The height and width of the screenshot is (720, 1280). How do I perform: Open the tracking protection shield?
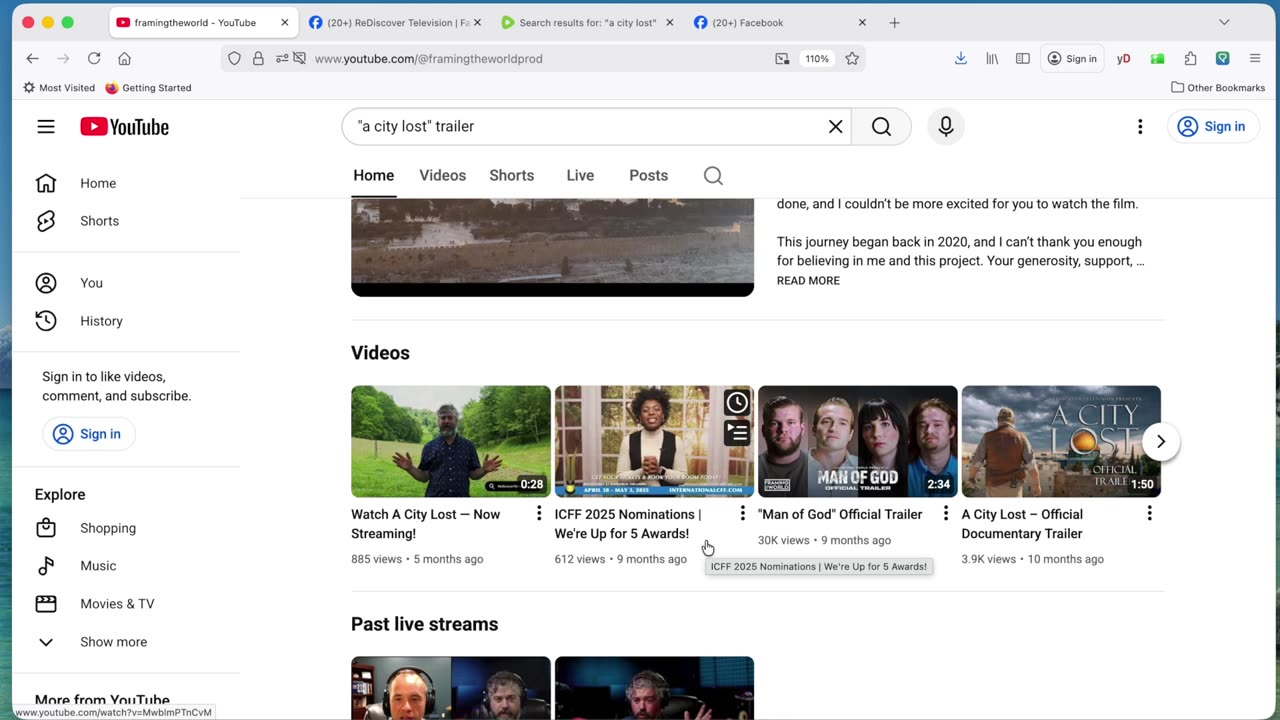tap(234, 59)
